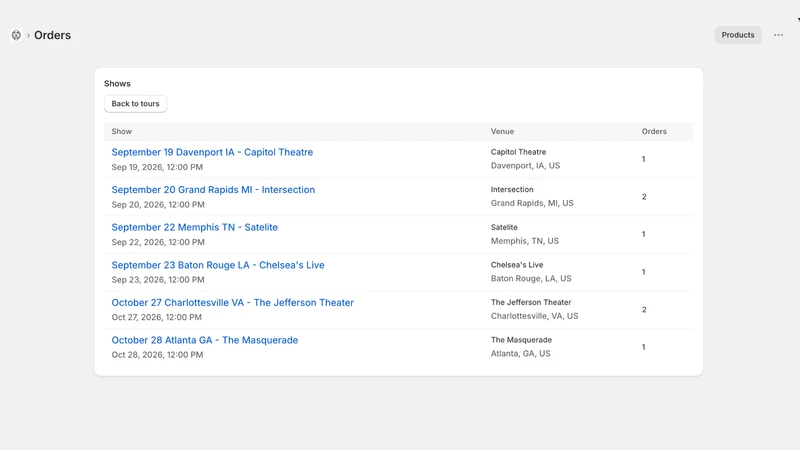Click the orders count for Davenport show
Viewport: 800px width, 450px height.
pos(643,159)
